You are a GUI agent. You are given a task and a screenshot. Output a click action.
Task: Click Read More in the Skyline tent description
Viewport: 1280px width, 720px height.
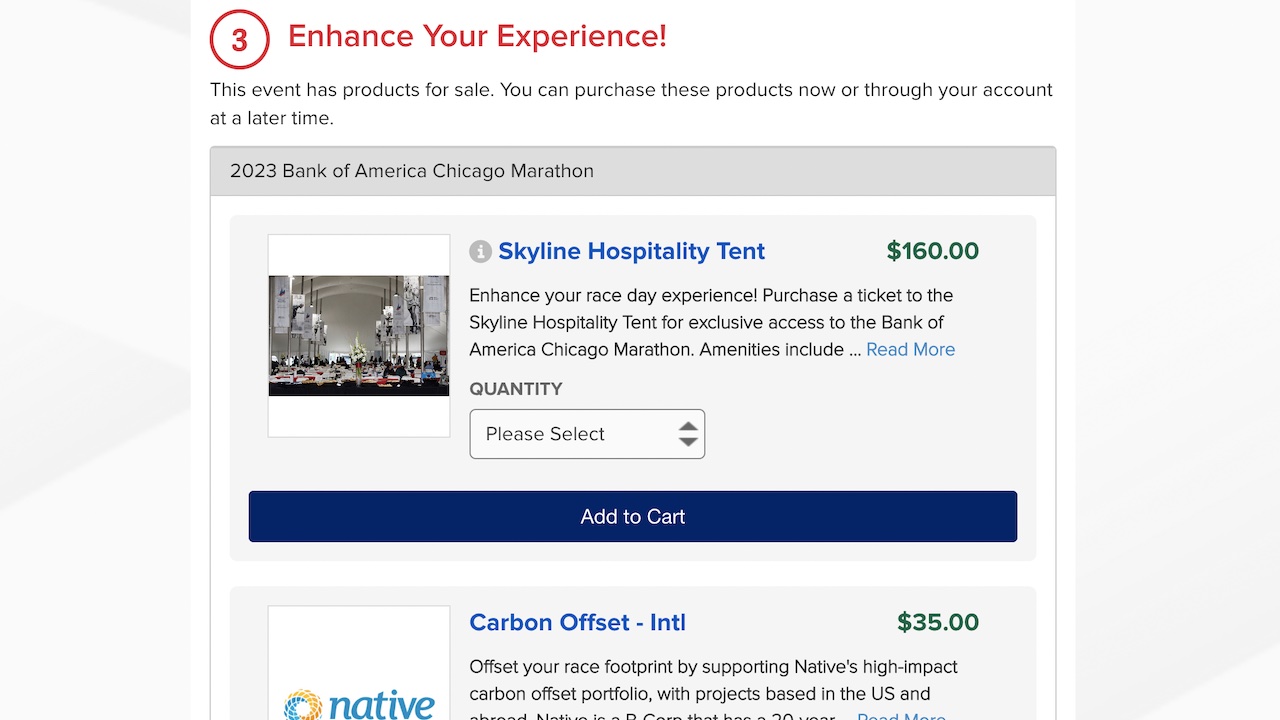pyautogui.click(x=910, y=349)
